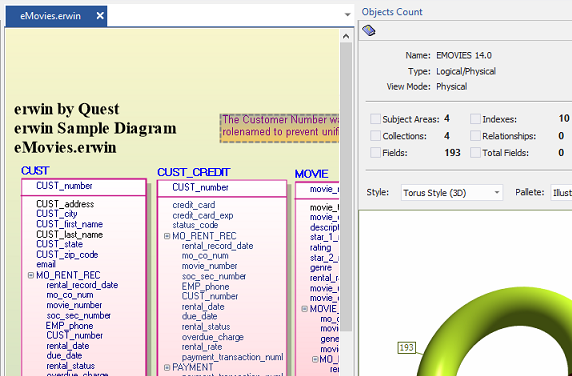Click the diagram vertical scrollbar thumb

[x=346, y=187]
